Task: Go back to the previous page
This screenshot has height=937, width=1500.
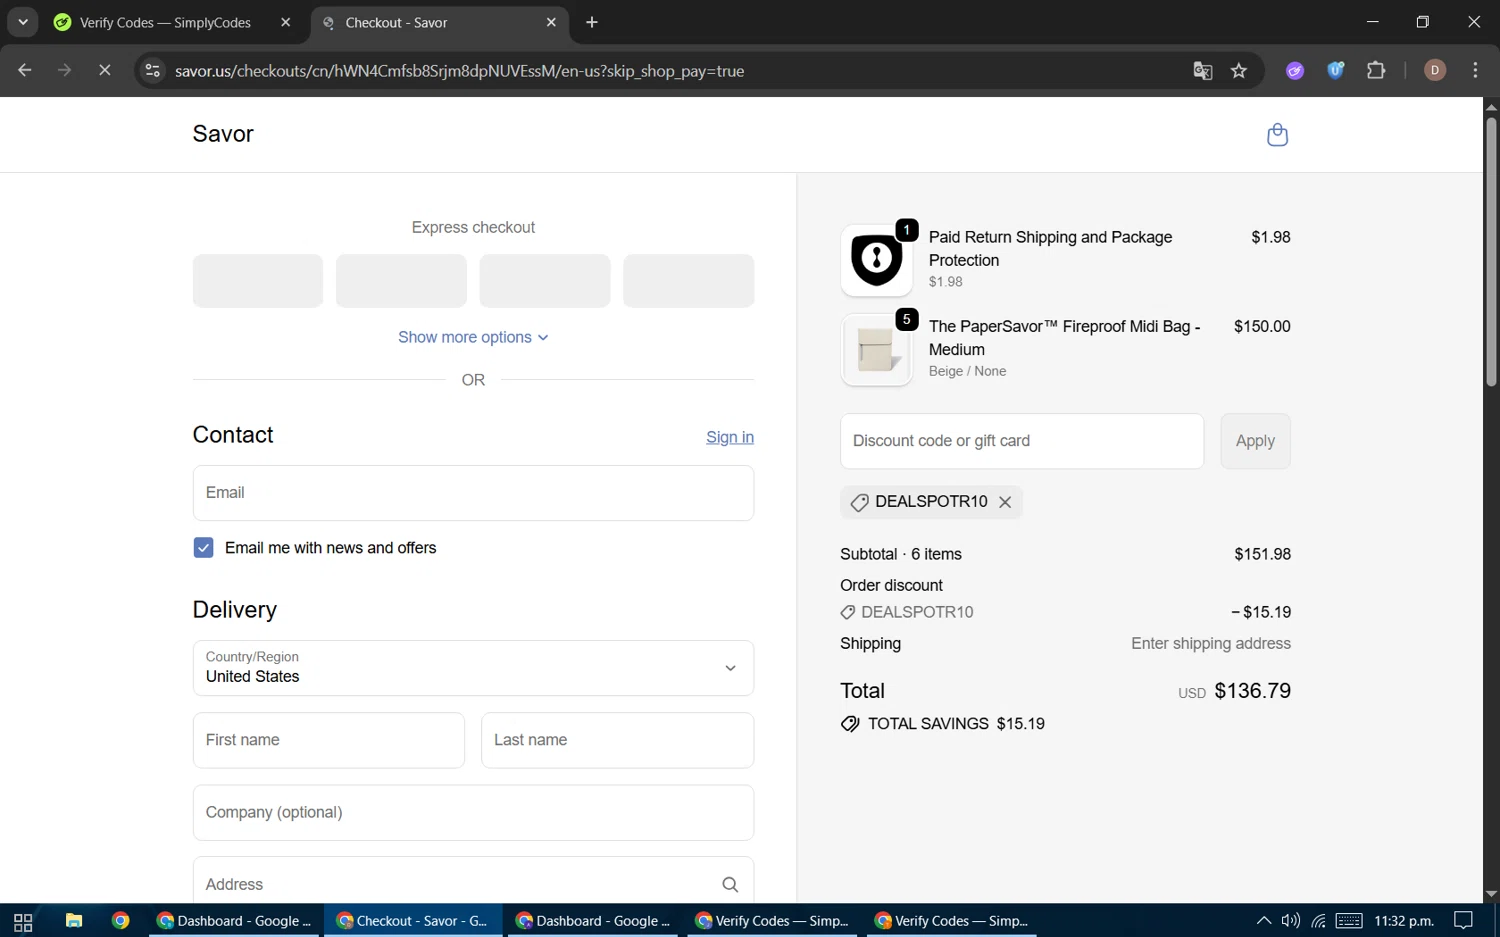Action: (25, 71)
